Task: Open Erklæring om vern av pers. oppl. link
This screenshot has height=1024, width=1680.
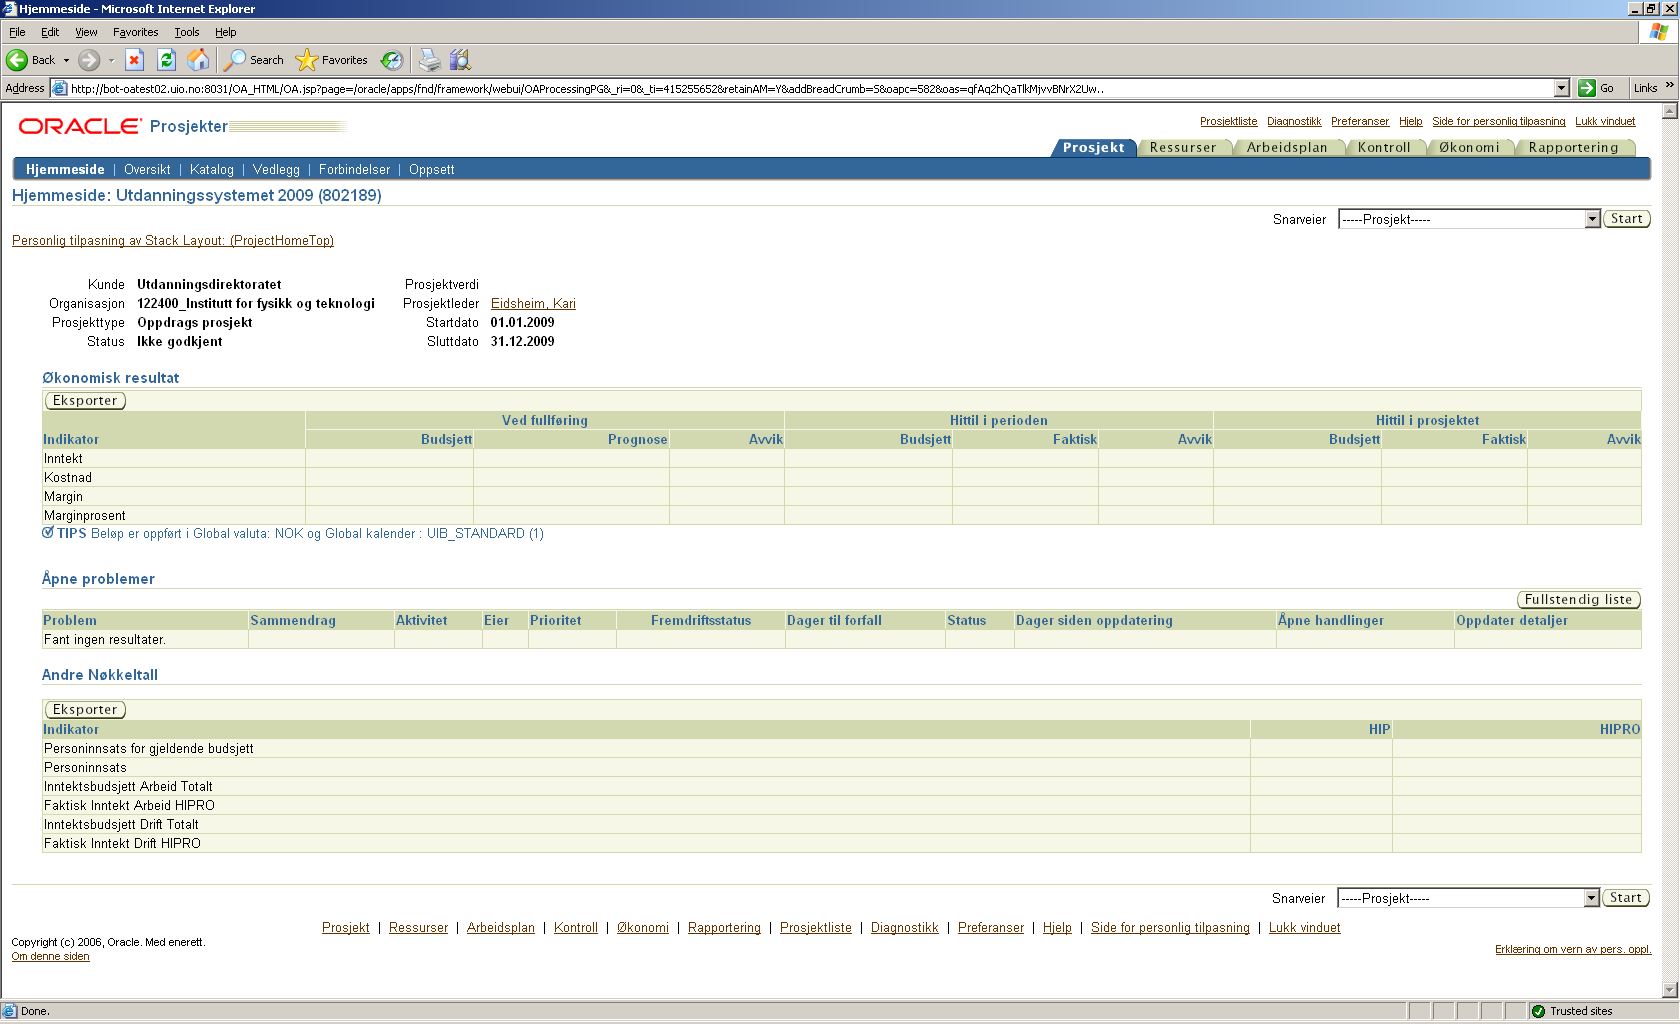Action: pyautogui.click(x=1573, y=949)
